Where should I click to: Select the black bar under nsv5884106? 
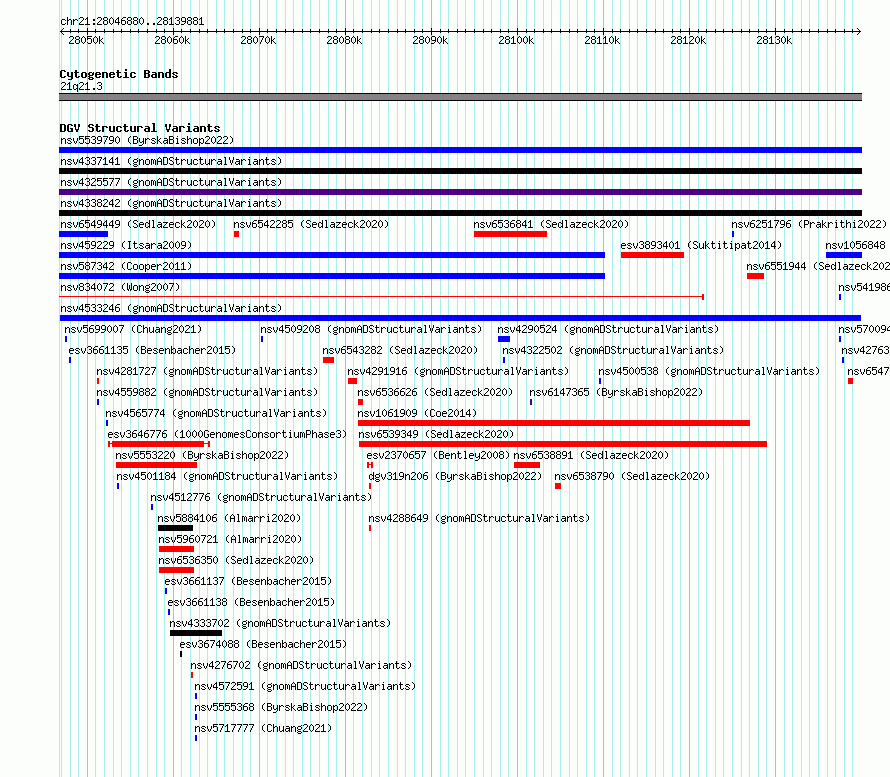pos(175,528)
